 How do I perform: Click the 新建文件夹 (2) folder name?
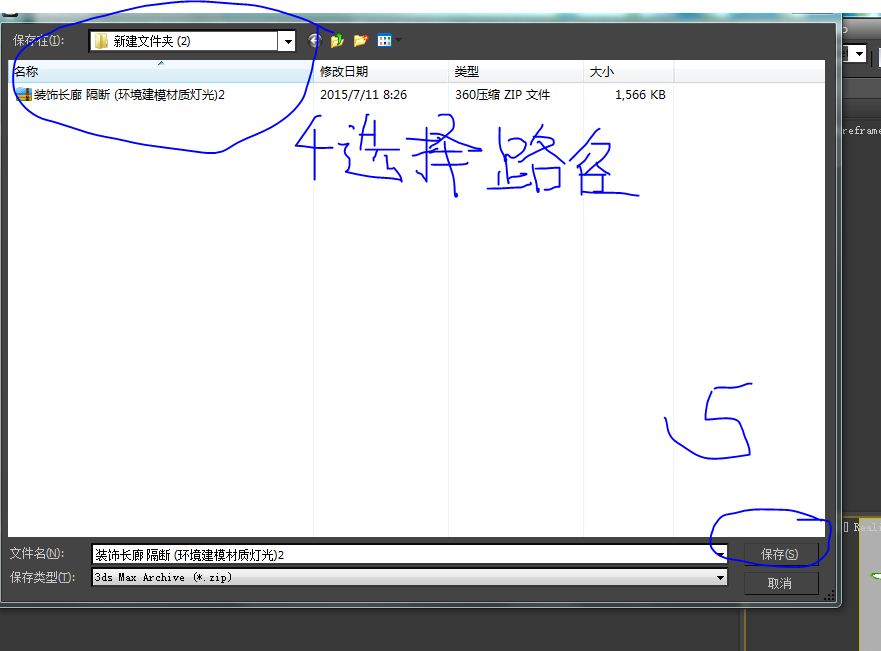(152, 41)
